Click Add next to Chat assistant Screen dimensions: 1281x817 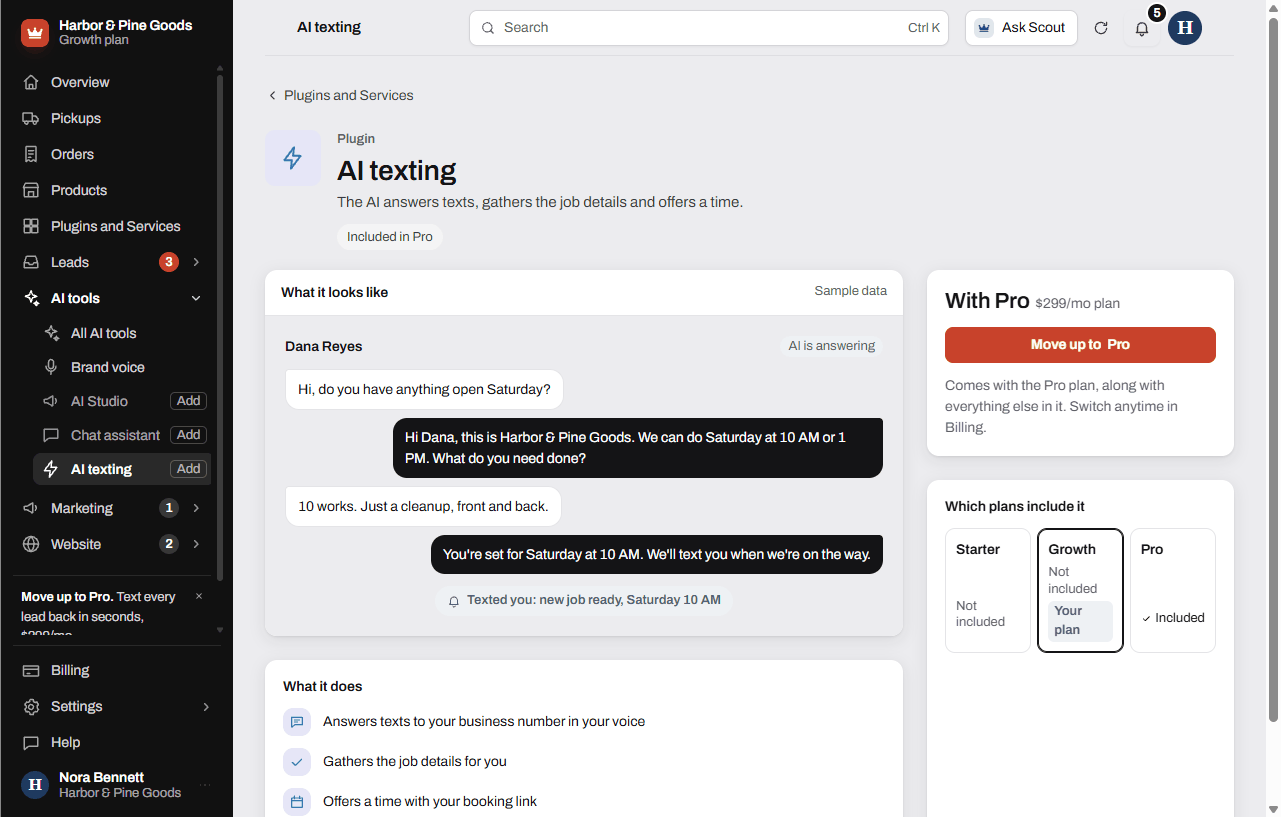pos(189,435)
